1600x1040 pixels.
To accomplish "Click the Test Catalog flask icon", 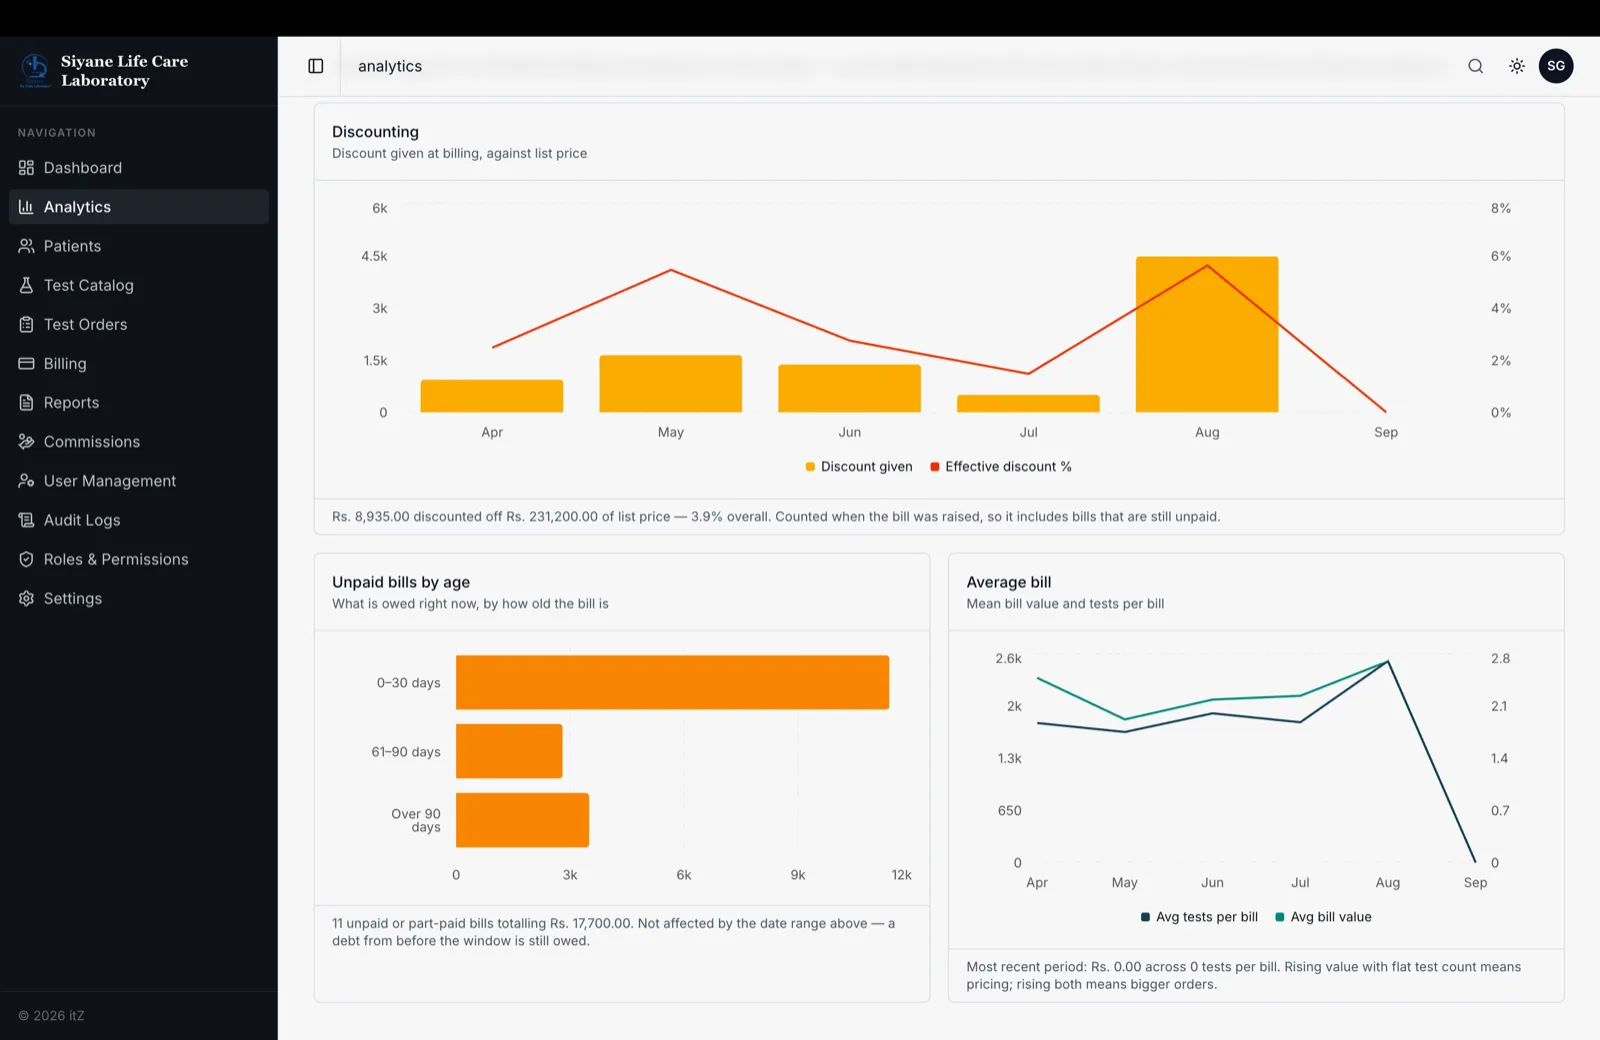I will pyautogui.click(x=26, y=285).
